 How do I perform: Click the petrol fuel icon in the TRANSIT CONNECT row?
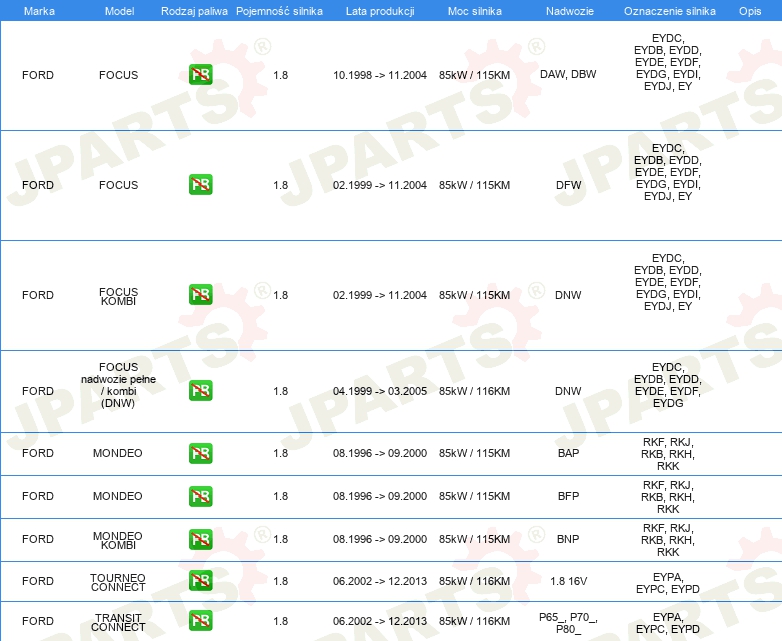(200, 621)
